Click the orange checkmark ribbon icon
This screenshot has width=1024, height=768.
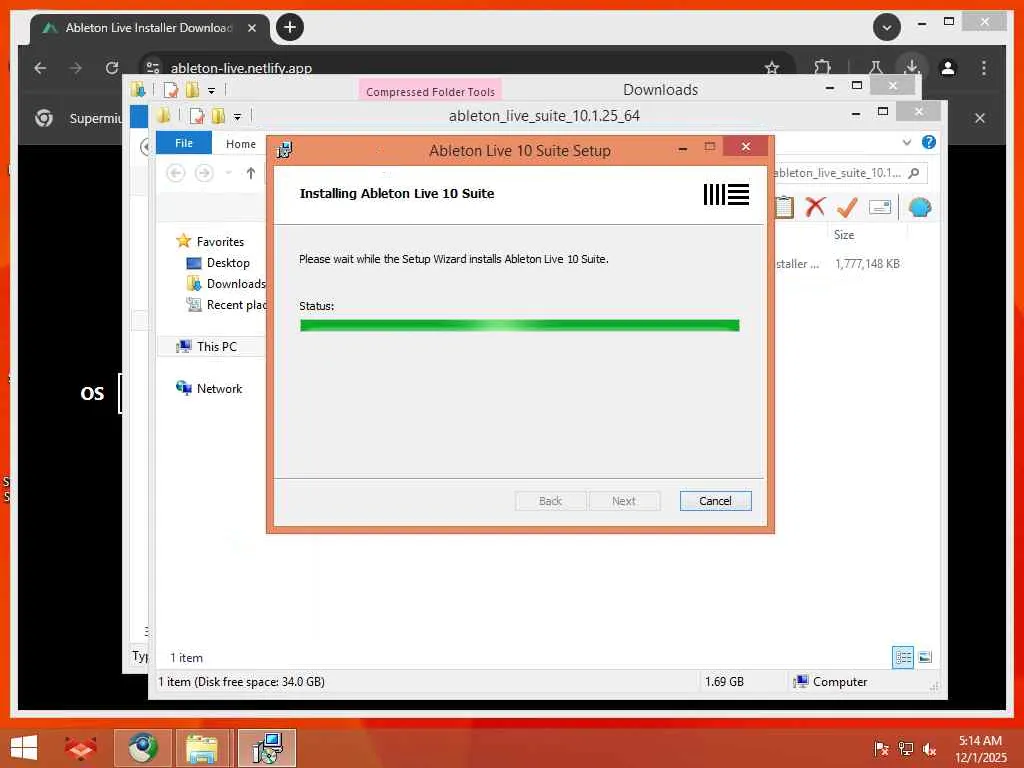point(848,207)
